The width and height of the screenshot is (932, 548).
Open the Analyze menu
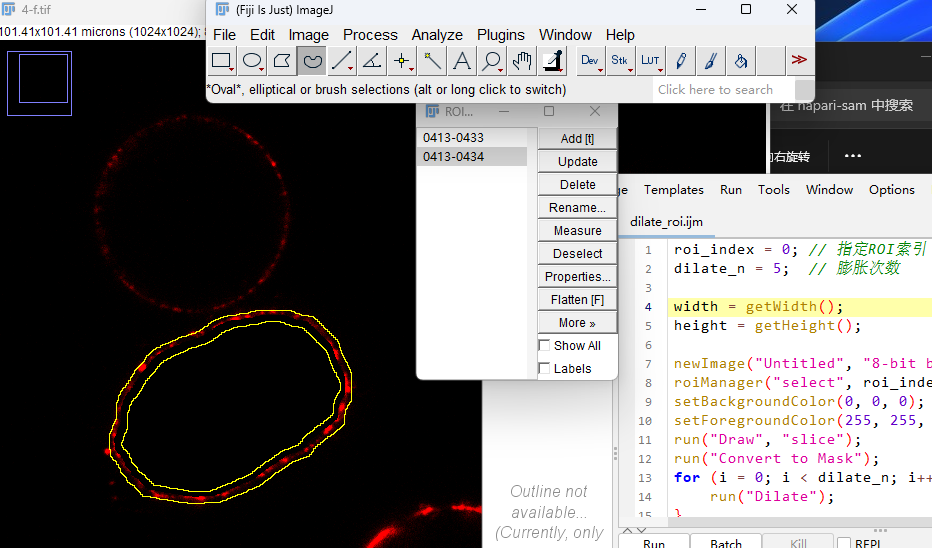[437, 35]
